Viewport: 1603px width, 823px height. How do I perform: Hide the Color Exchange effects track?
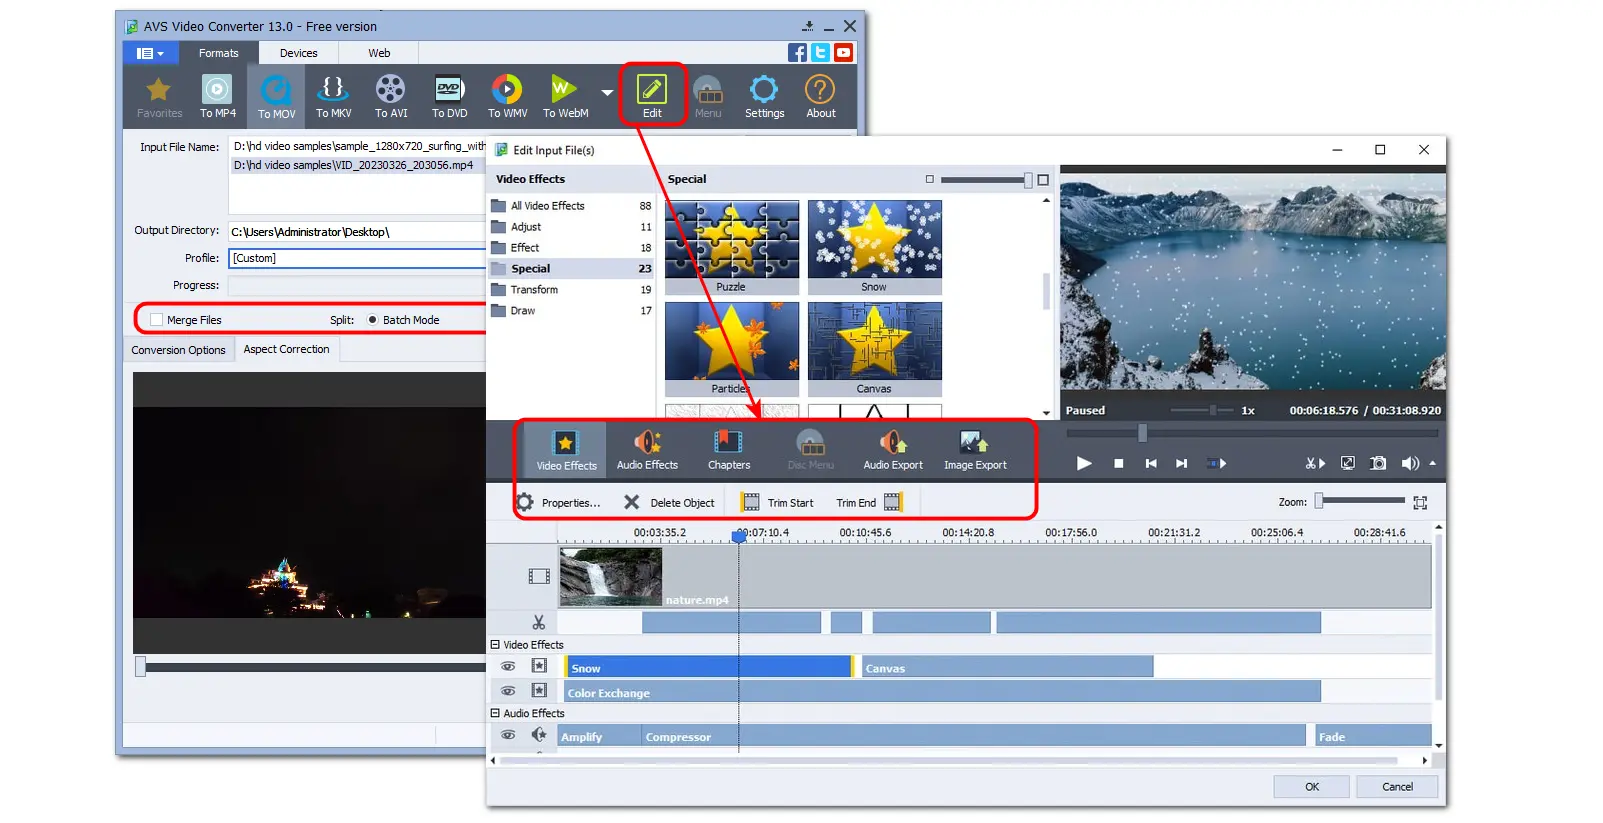(508, 690)
